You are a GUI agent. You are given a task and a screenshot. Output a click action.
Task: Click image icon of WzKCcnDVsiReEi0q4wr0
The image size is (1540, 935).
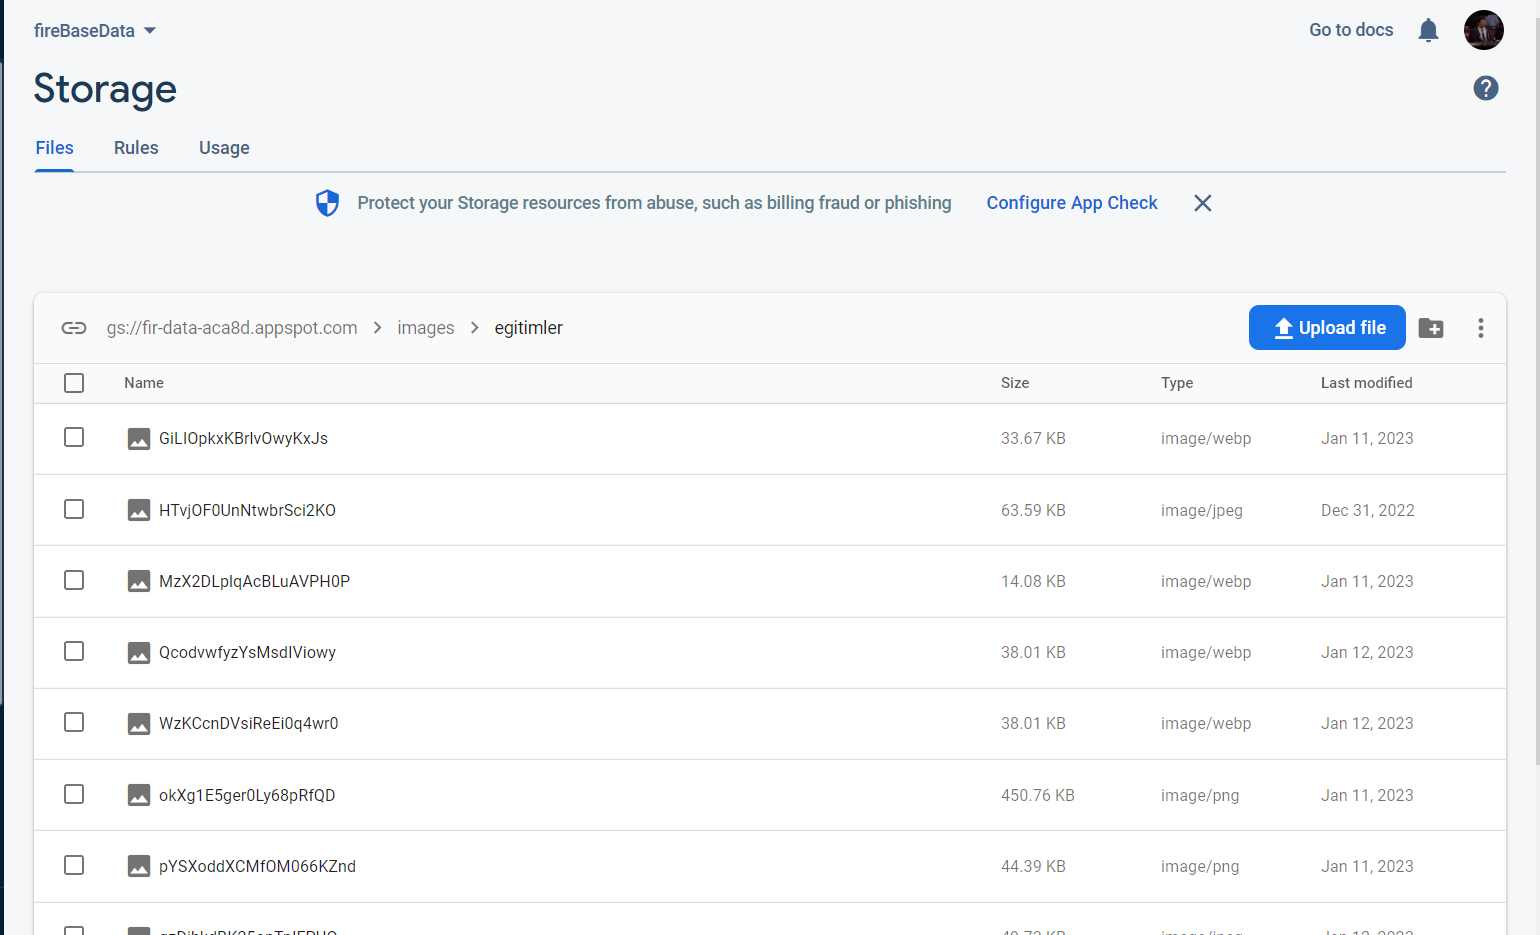(139, 724)
